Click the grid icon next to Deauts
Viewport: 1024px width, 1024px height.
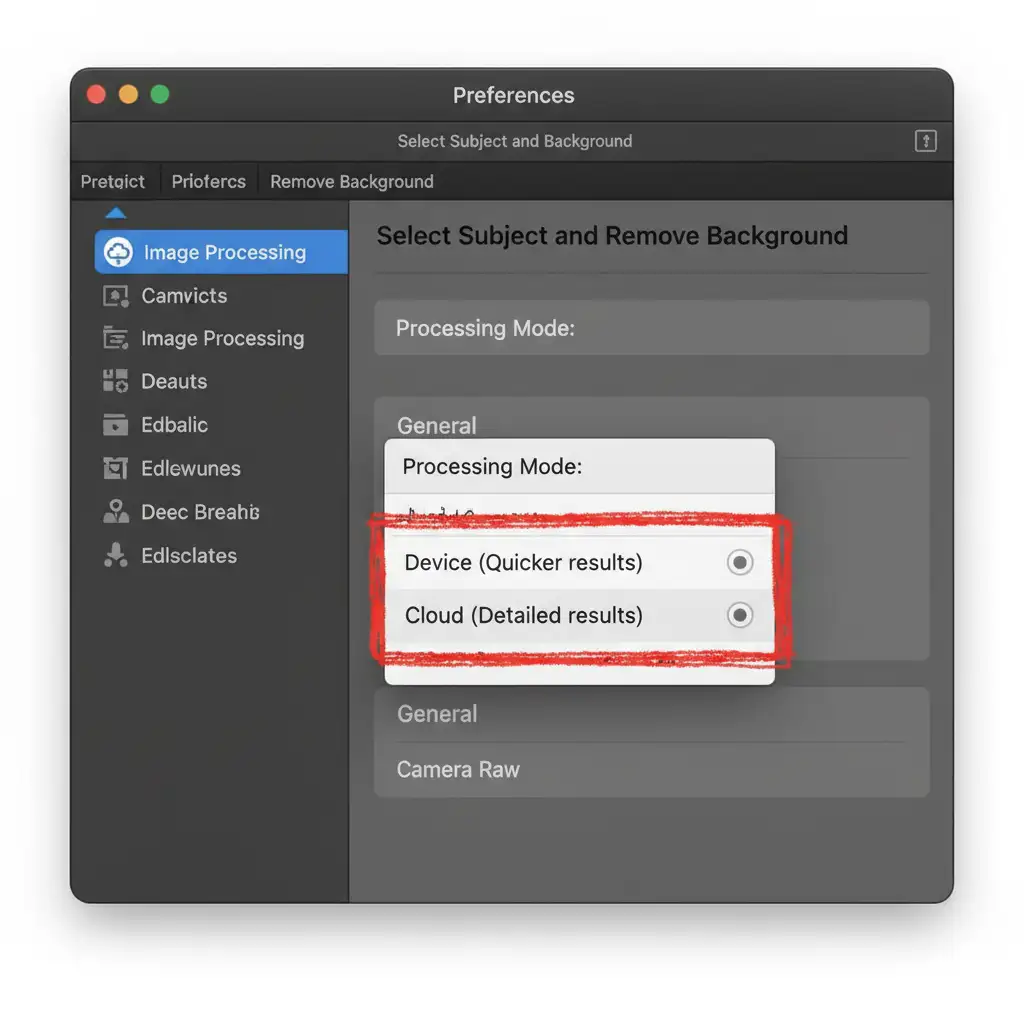(116, 381)
